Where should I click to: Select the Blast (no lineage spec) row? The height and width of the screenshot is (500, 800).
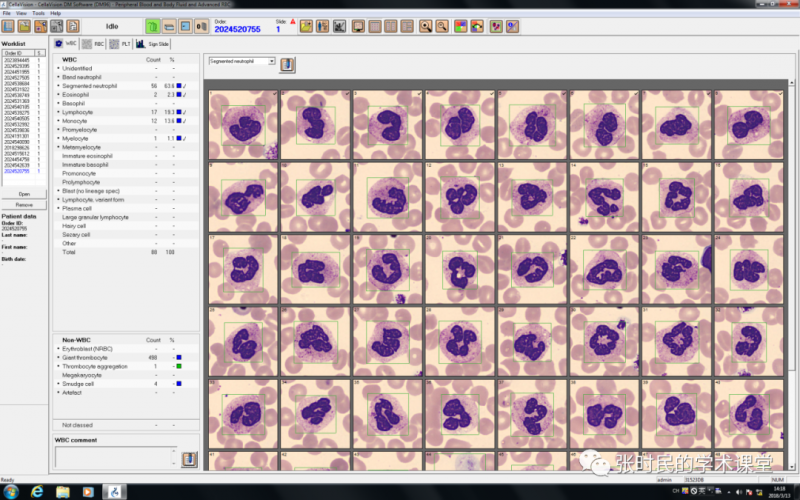(x=126, y=191)
